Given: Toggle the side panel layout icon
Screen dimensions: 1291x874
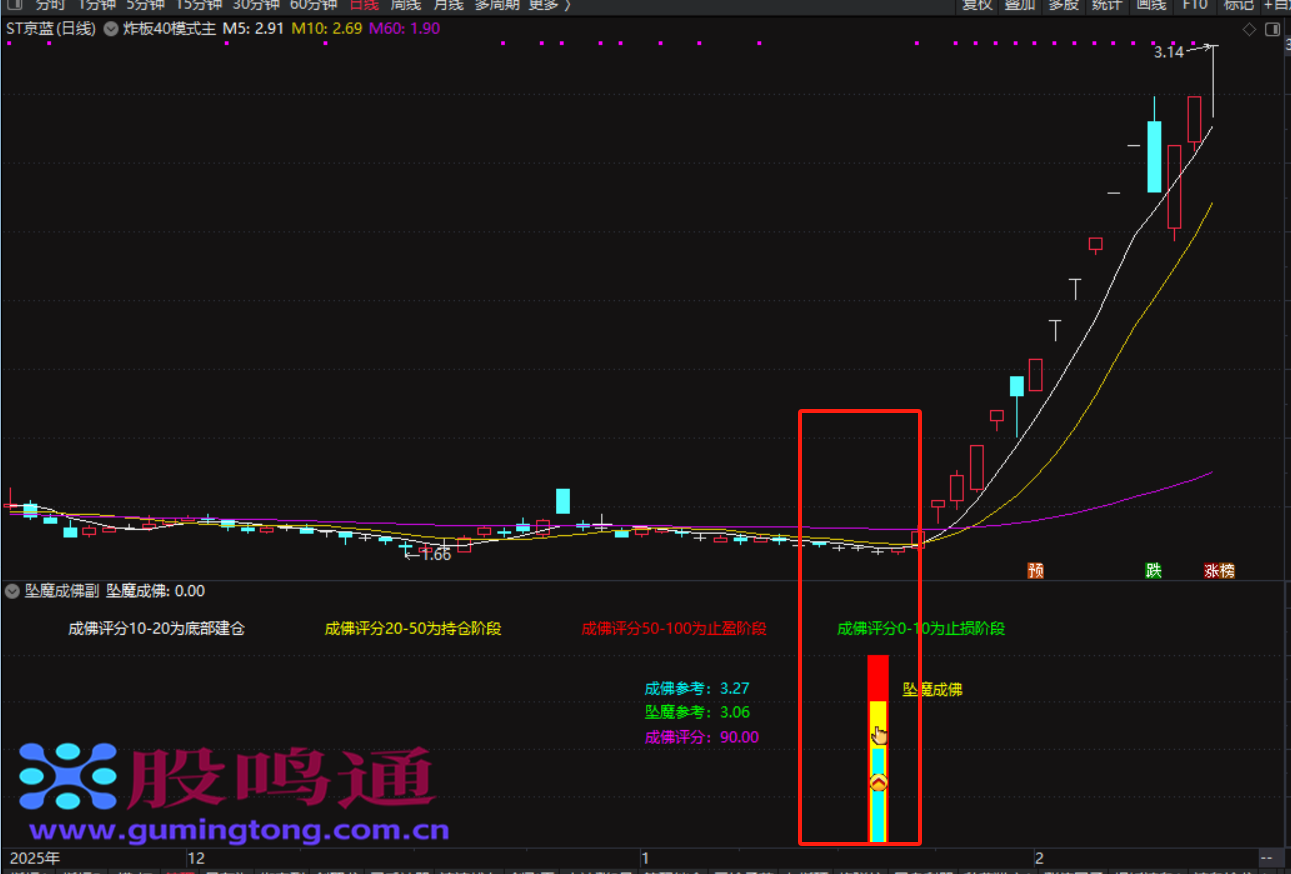Looking at the screenshot, I should pos(1271,29).
